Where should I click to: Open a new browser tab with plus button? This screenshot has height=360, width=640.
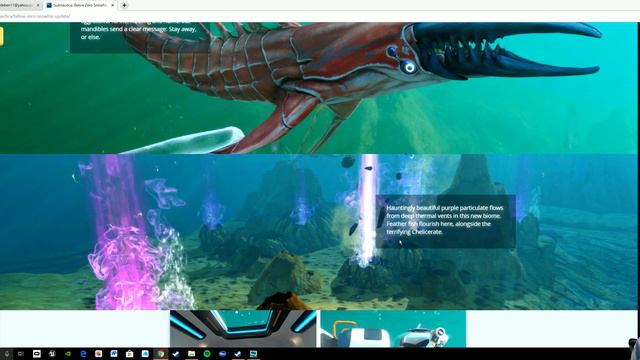[x=124, y=5]
